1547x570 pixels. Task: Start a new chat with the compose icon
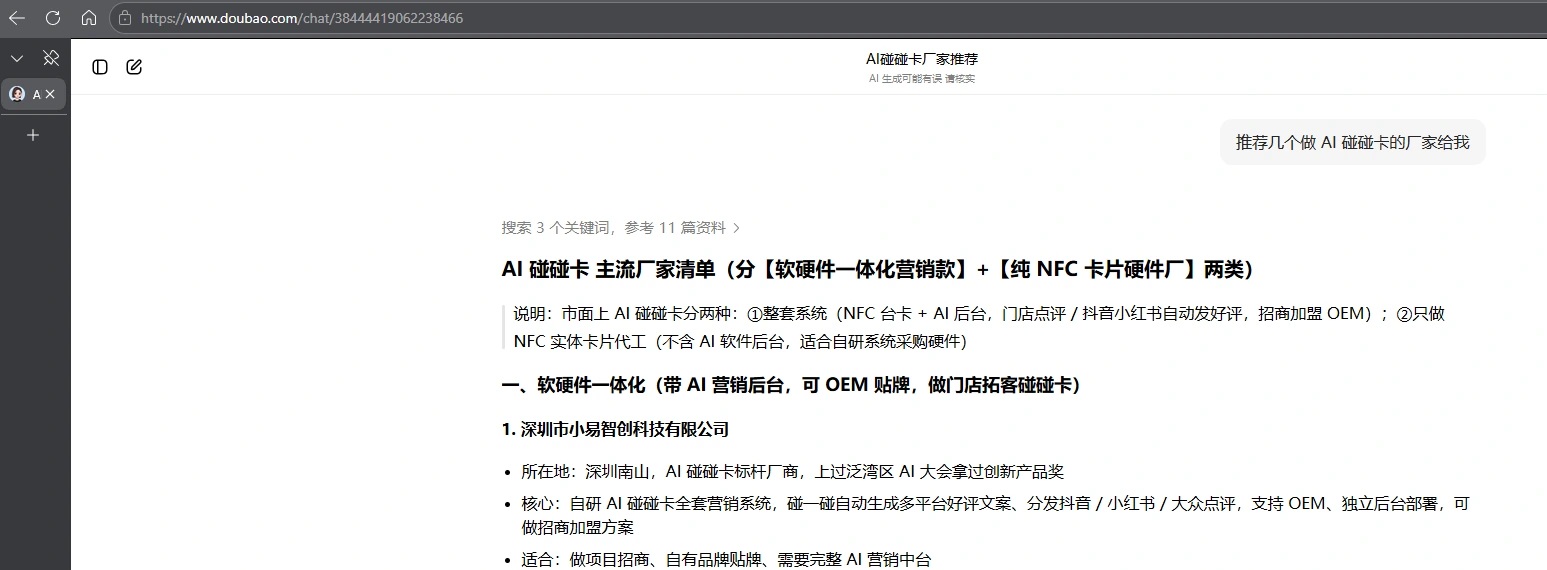point(134,67)
